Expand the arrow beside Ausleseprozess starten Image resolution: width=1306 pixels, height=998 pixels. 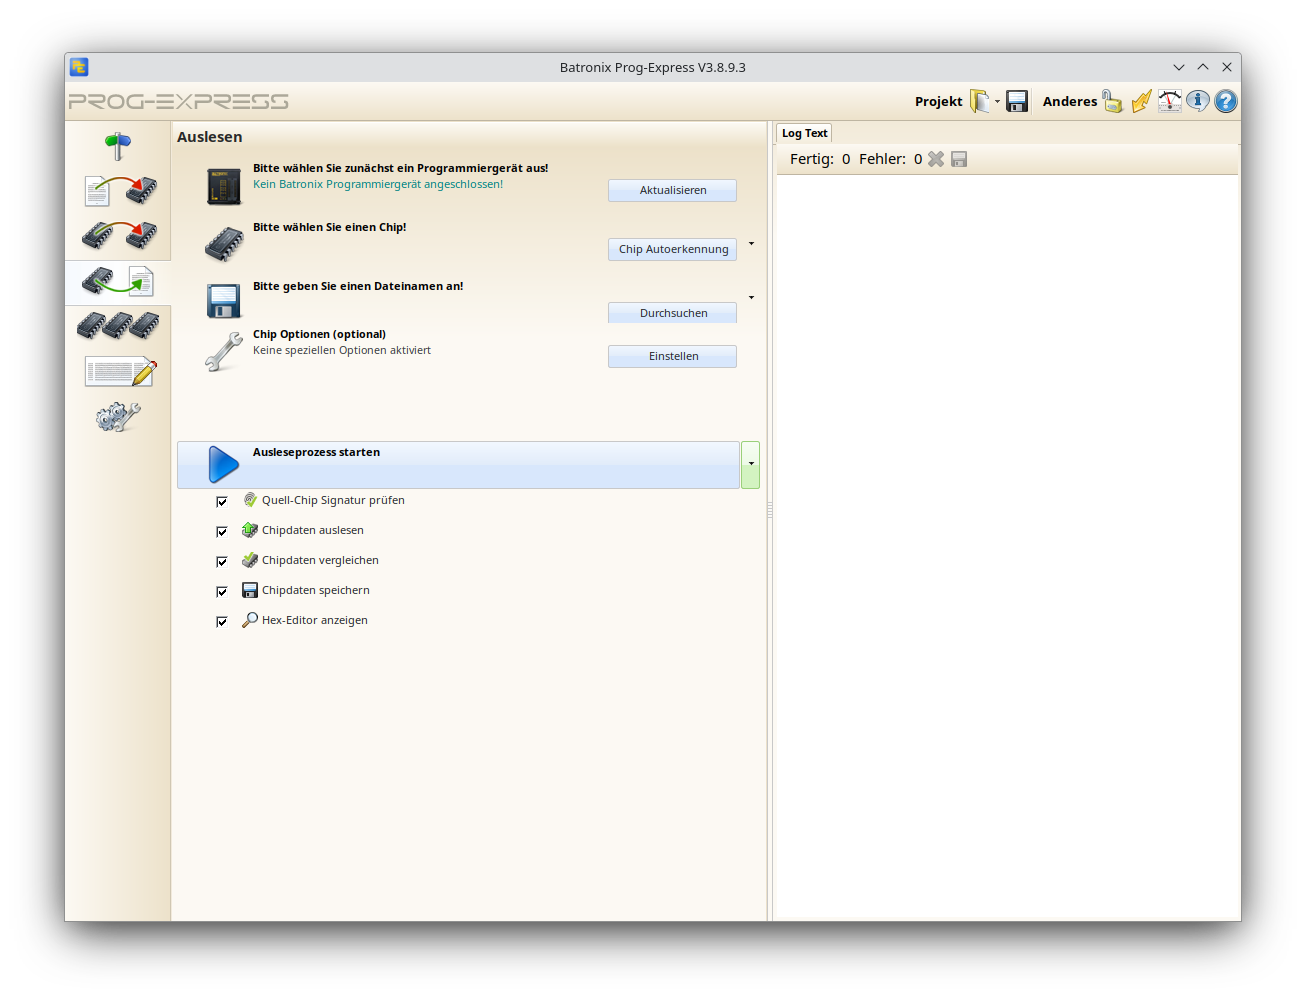750,464
